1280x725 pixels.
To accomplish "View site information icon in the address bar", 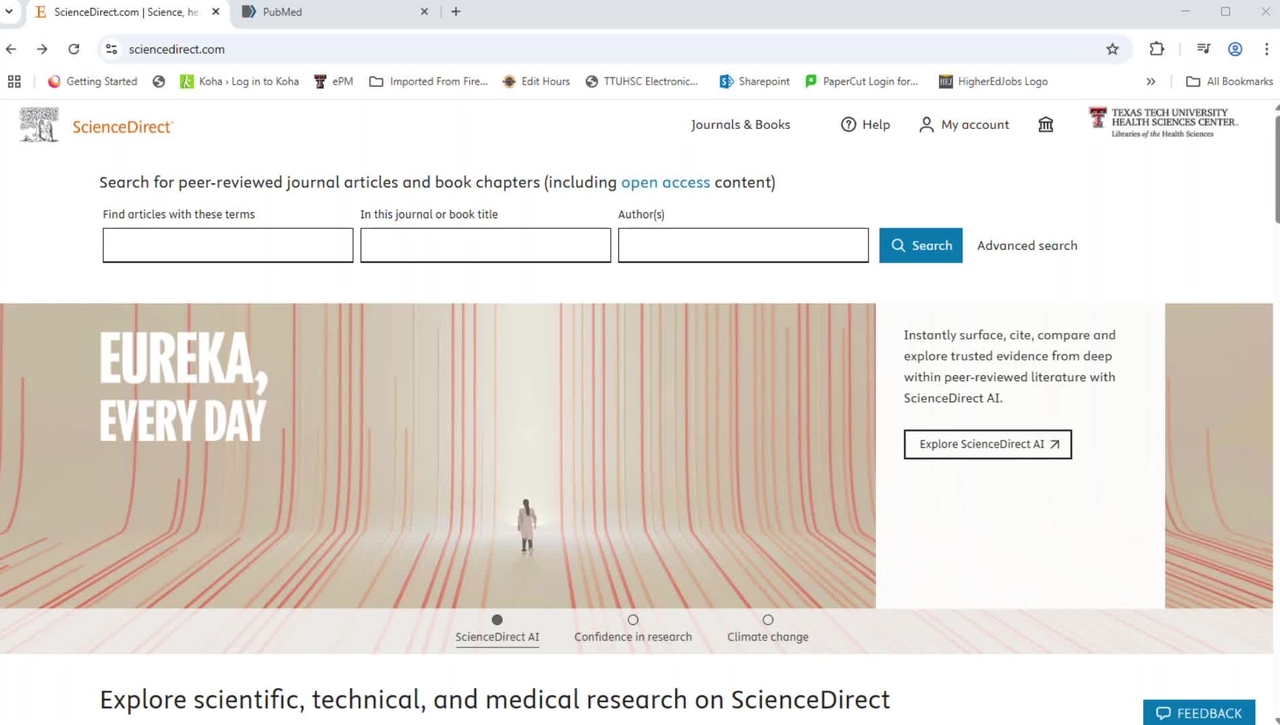I will click(x=111, y=49).
